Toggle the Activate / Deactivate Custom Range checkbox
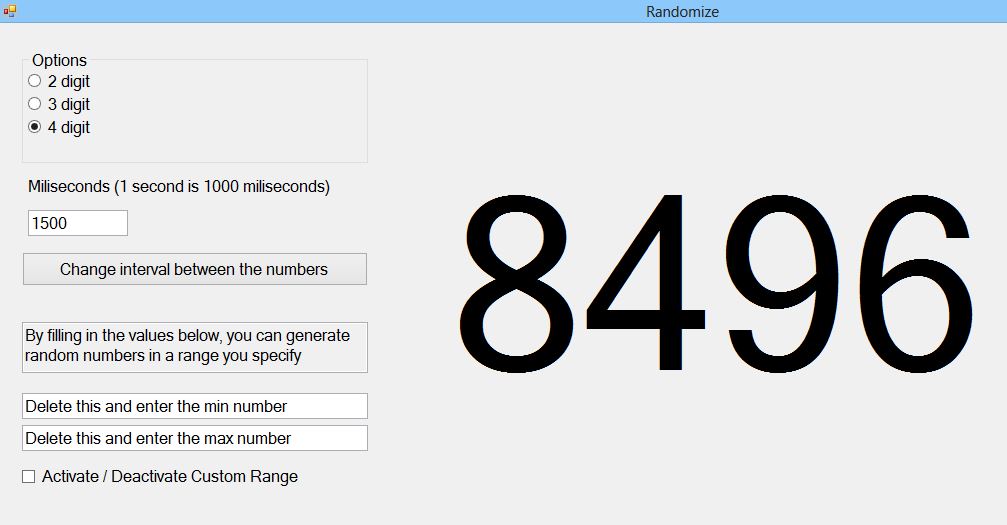The image size is (1007, 525). [x=29, y=477]
